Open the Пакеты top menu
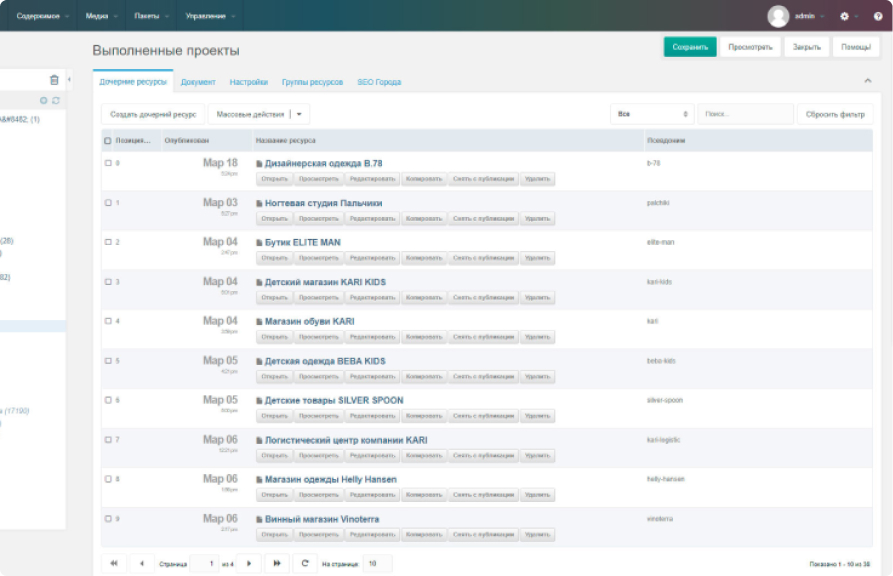 click(x=147, y=16)
